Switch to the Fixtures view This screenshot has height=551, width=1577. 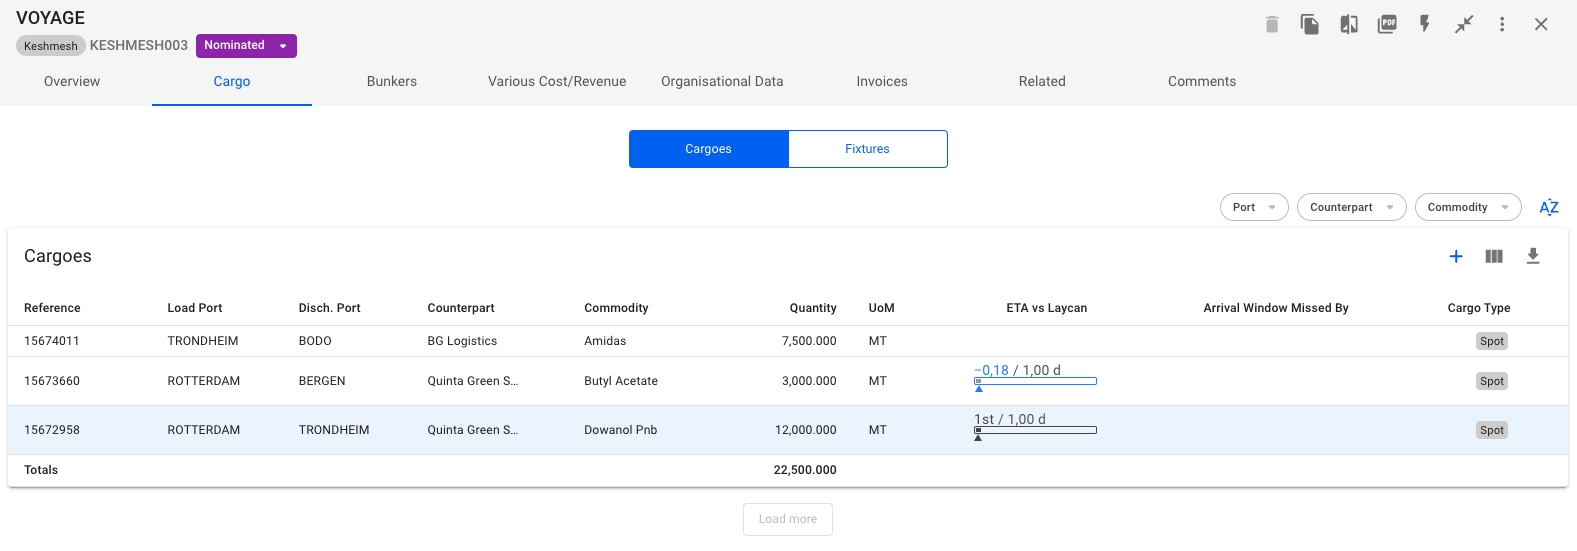pos(867,149)
